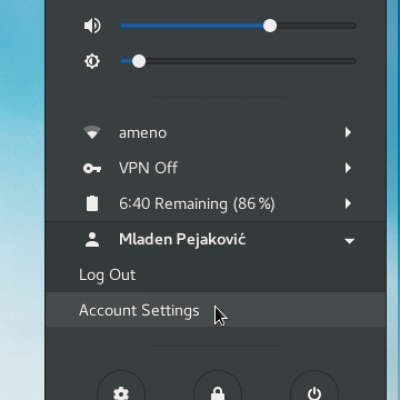Expand the battery Remaining submenu arrow
Image resolution: width=400 pixels, height=400 pixels.
click(x=348, y=203)
